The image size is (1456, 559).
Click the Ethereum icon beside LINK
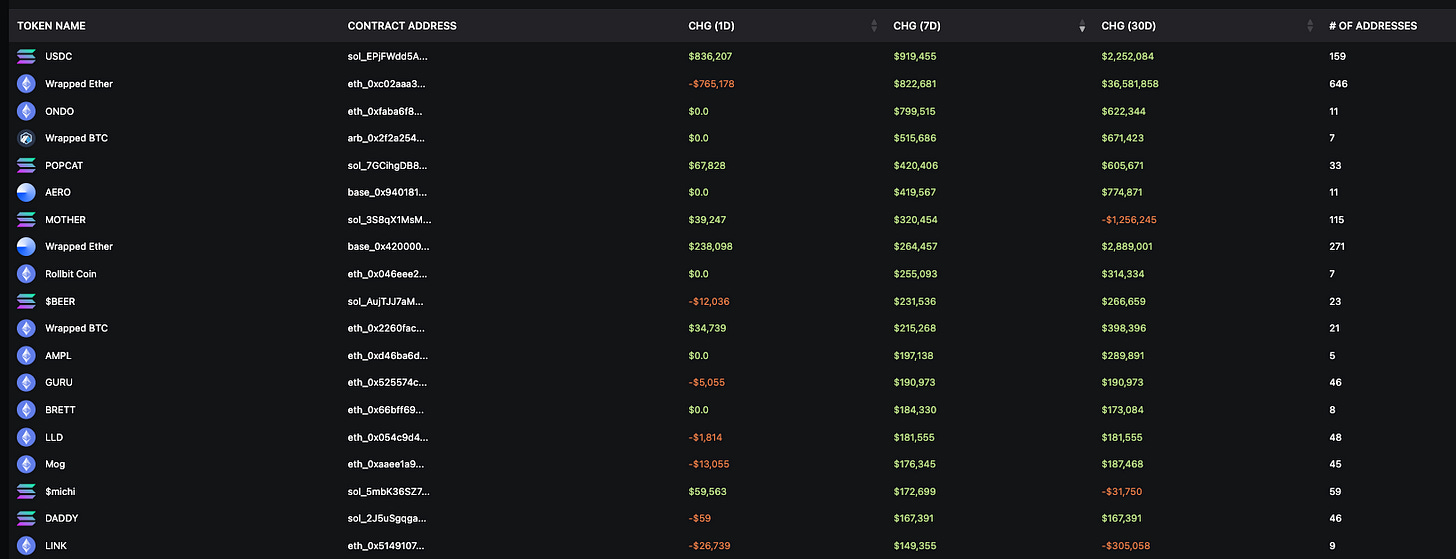click(26, 545)
